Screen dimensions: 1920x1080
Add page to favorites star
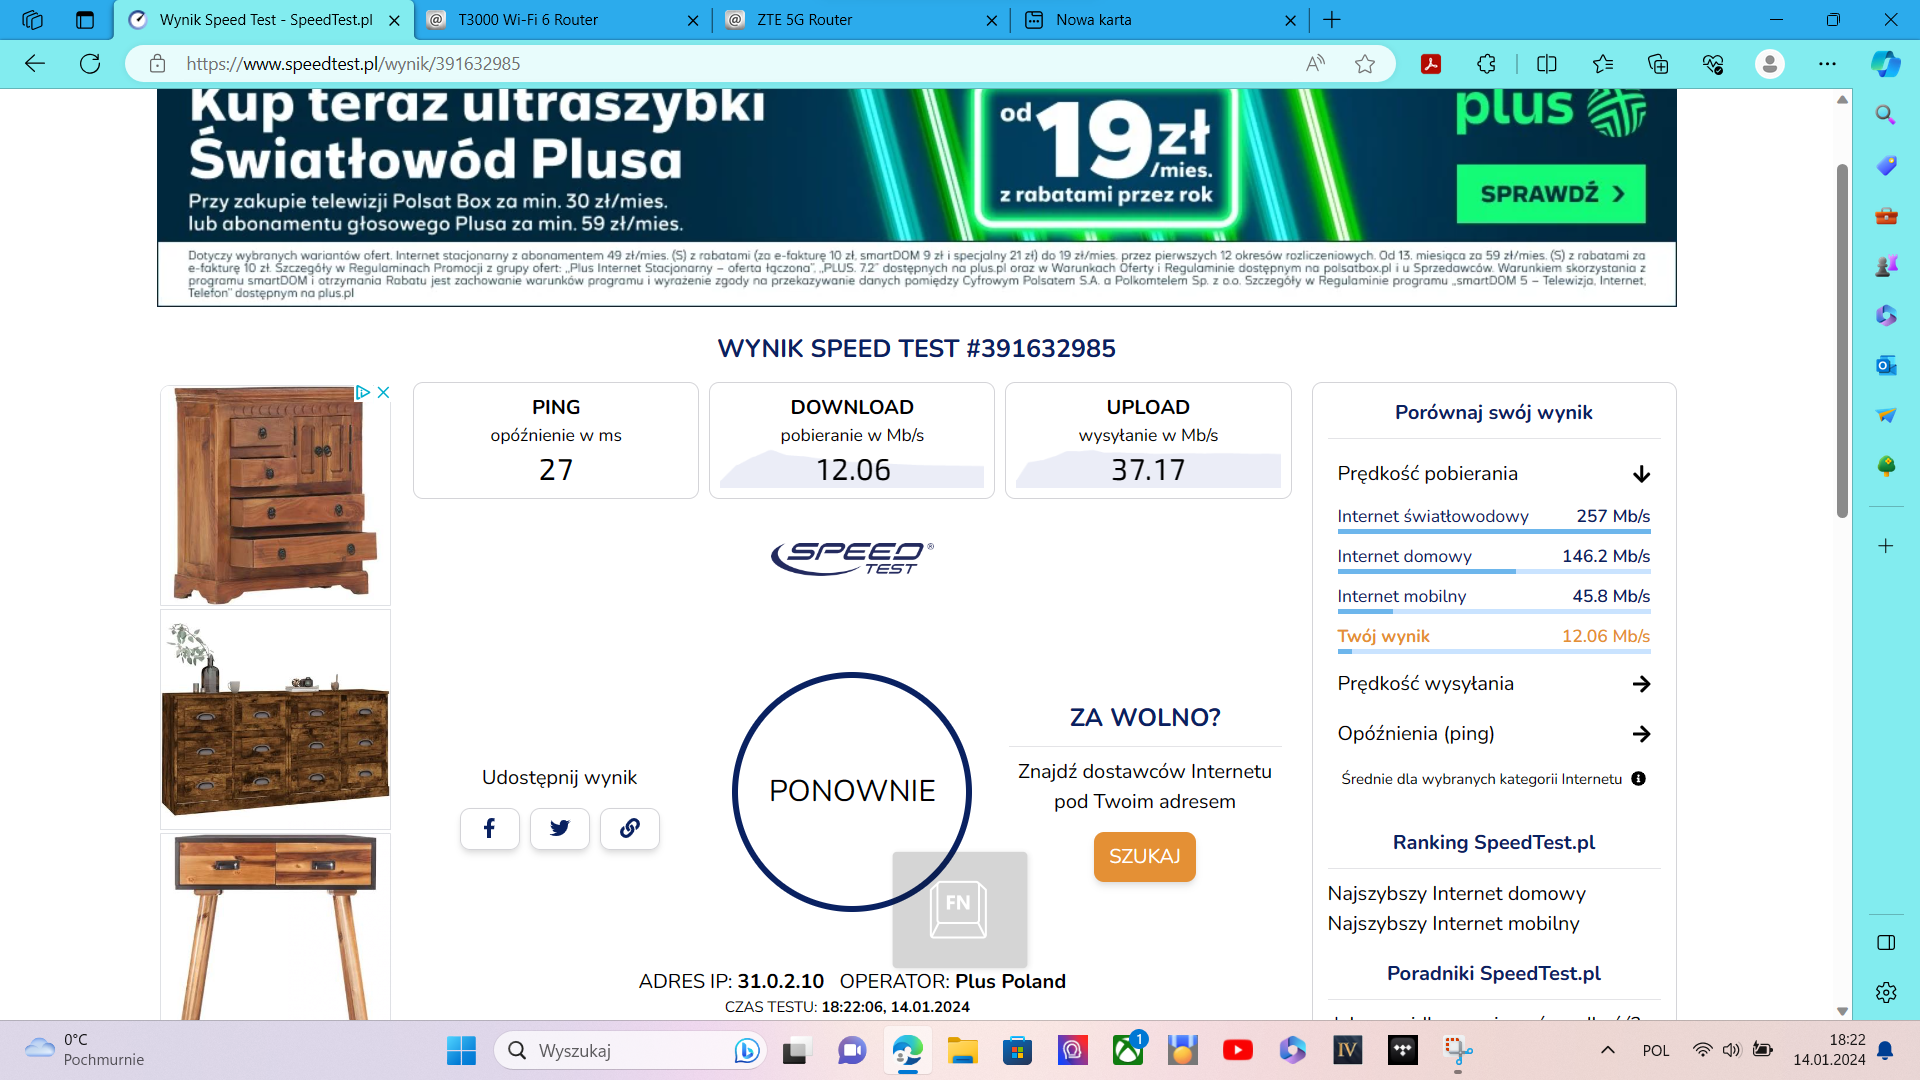click(x=1365, y=64)
